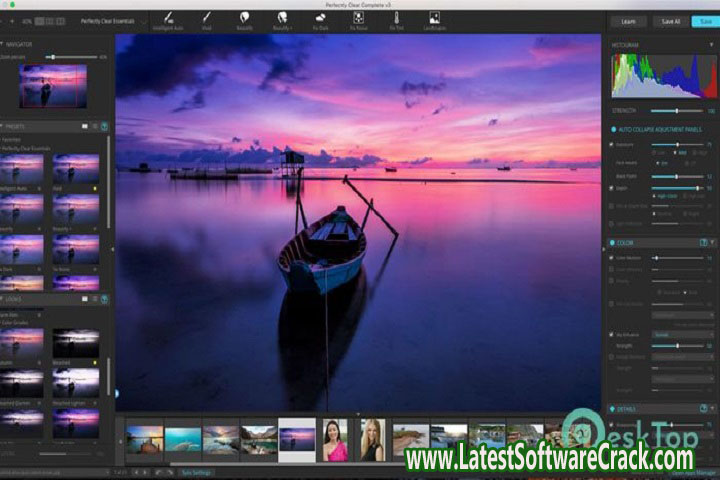This screenshot has width=720, height=480.
Task: Select the Vivid preset icon in toolbar
Action: tap(207, 18)
